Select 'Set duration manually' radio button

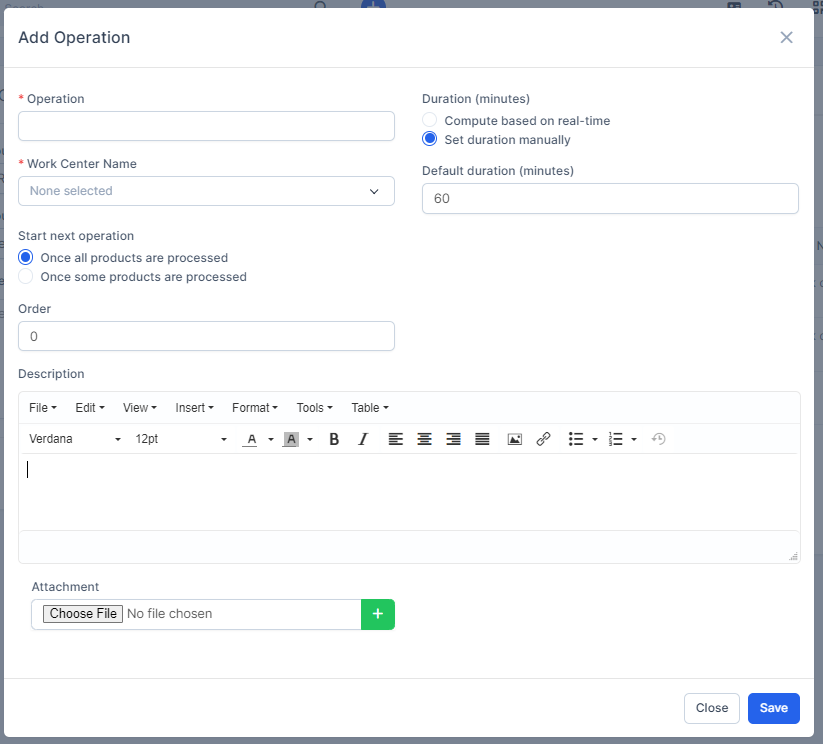point(430,139)
